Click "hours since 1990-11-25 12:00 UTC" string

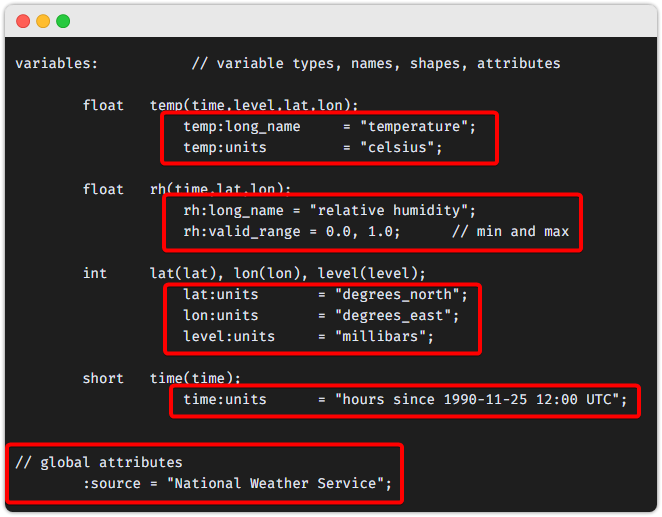pos(477,399)
